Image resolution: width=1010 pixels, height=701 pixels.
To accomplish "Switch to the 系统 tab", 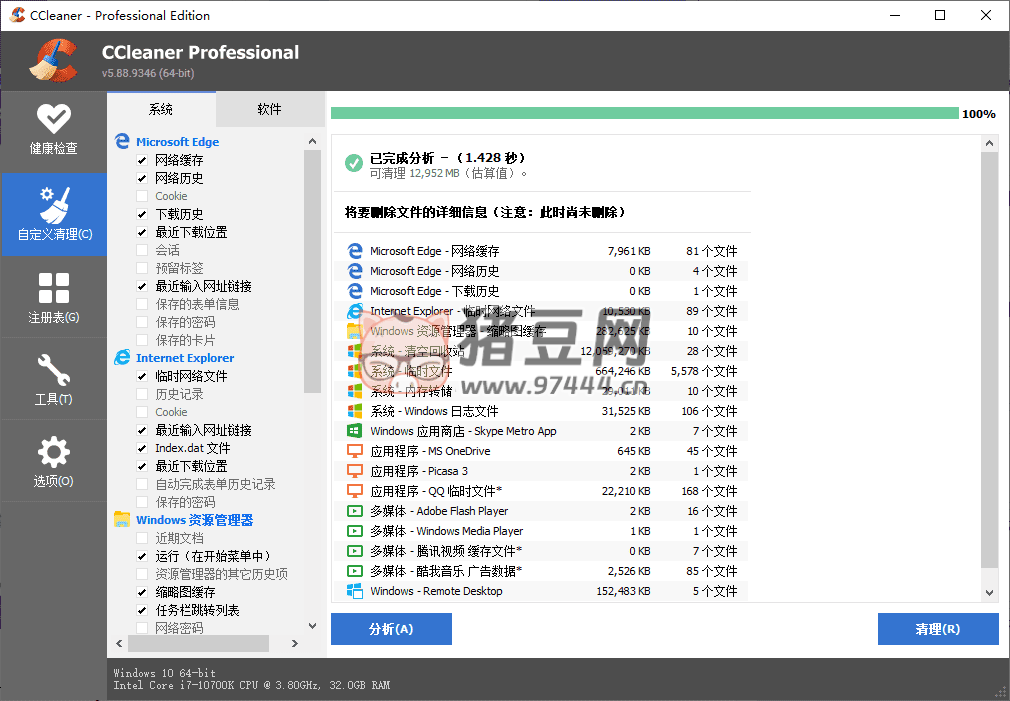I will tap(161, 109).
